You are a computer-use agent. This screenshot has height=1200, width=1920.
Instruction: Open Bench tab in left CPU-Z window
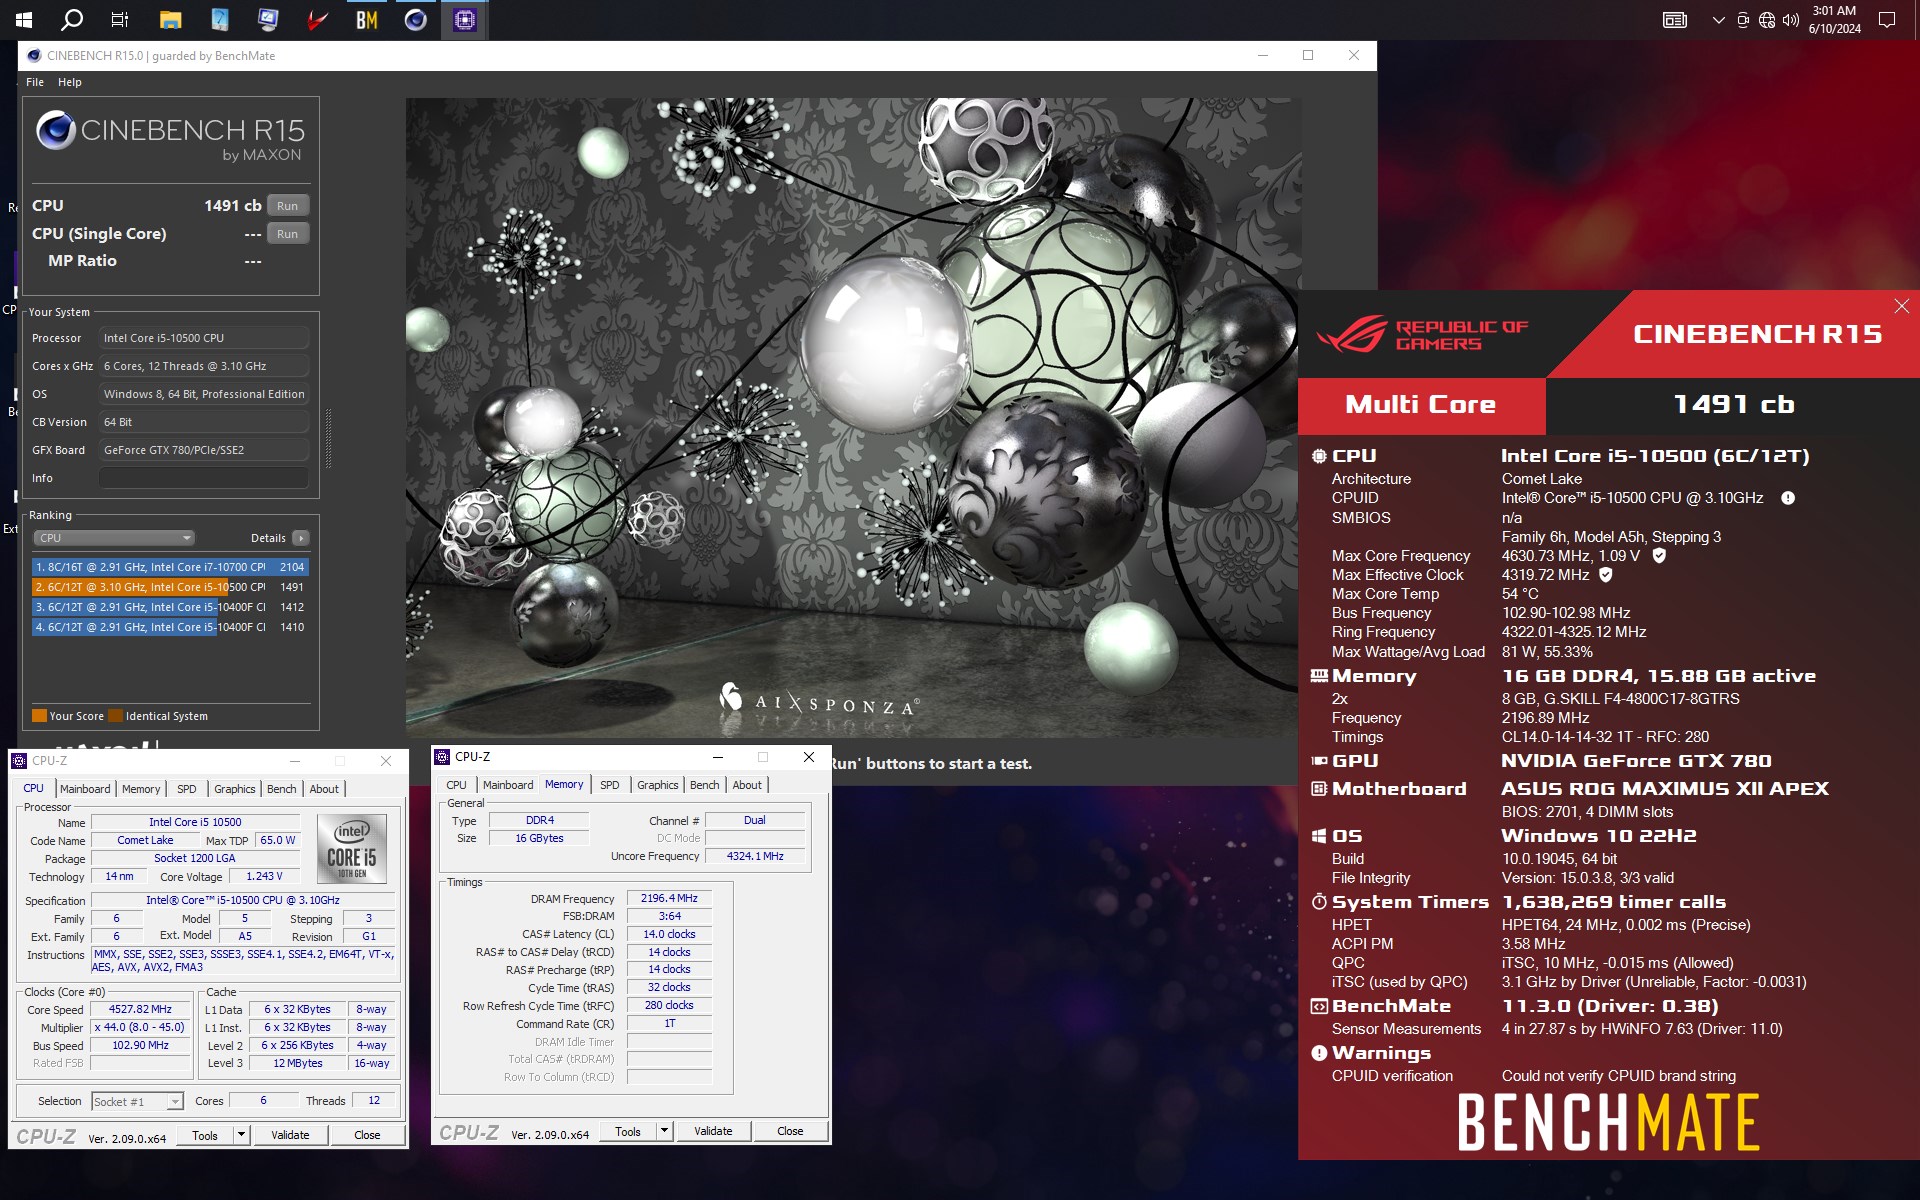pos(282,789)
